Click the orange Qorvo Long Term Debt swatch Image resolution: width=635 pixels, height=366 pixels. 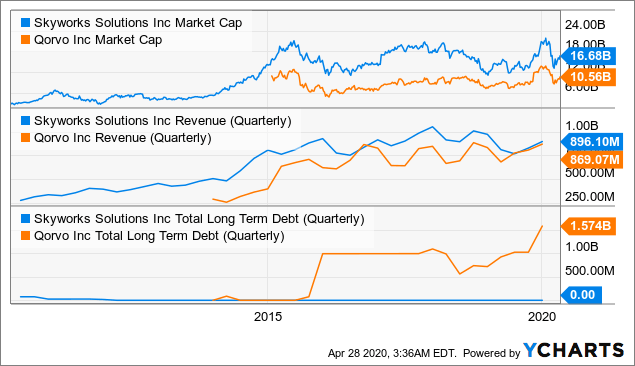[25, 236]
